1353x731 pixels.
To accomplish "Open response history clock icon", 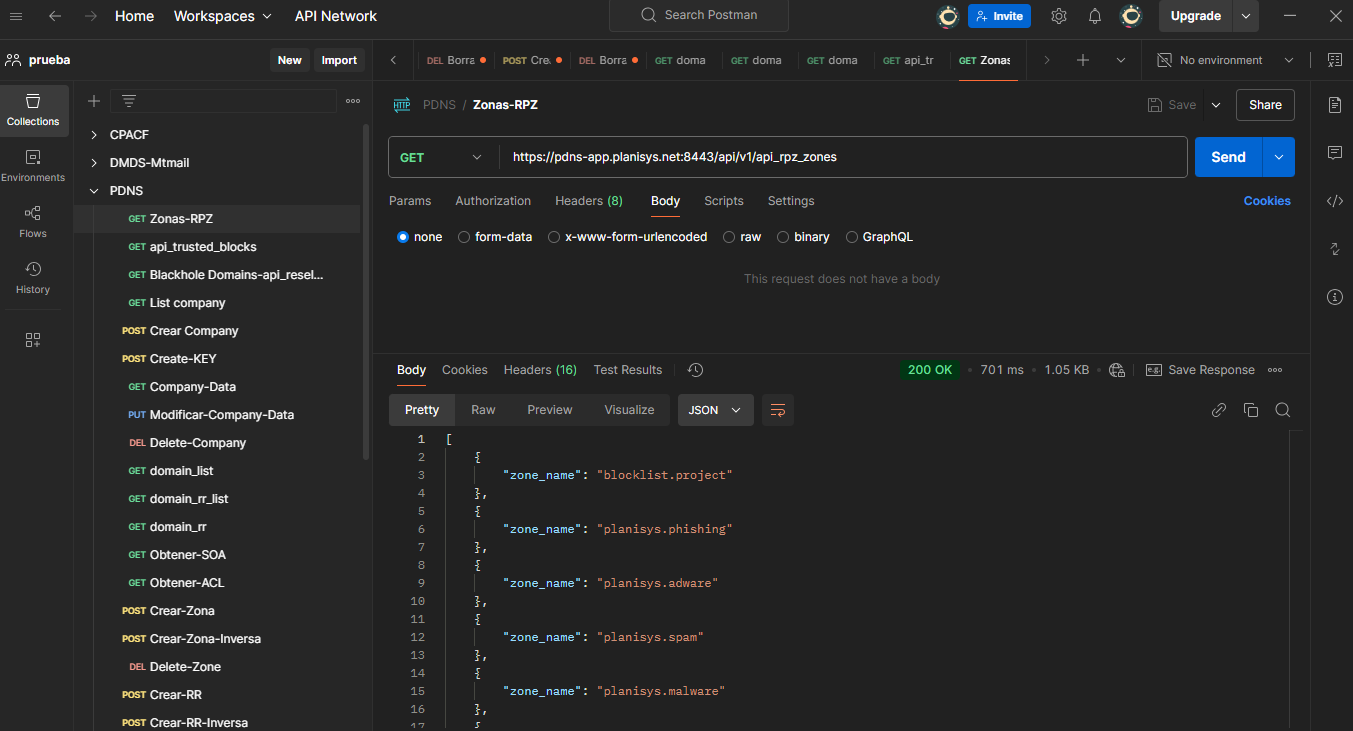I will point(696,370).
